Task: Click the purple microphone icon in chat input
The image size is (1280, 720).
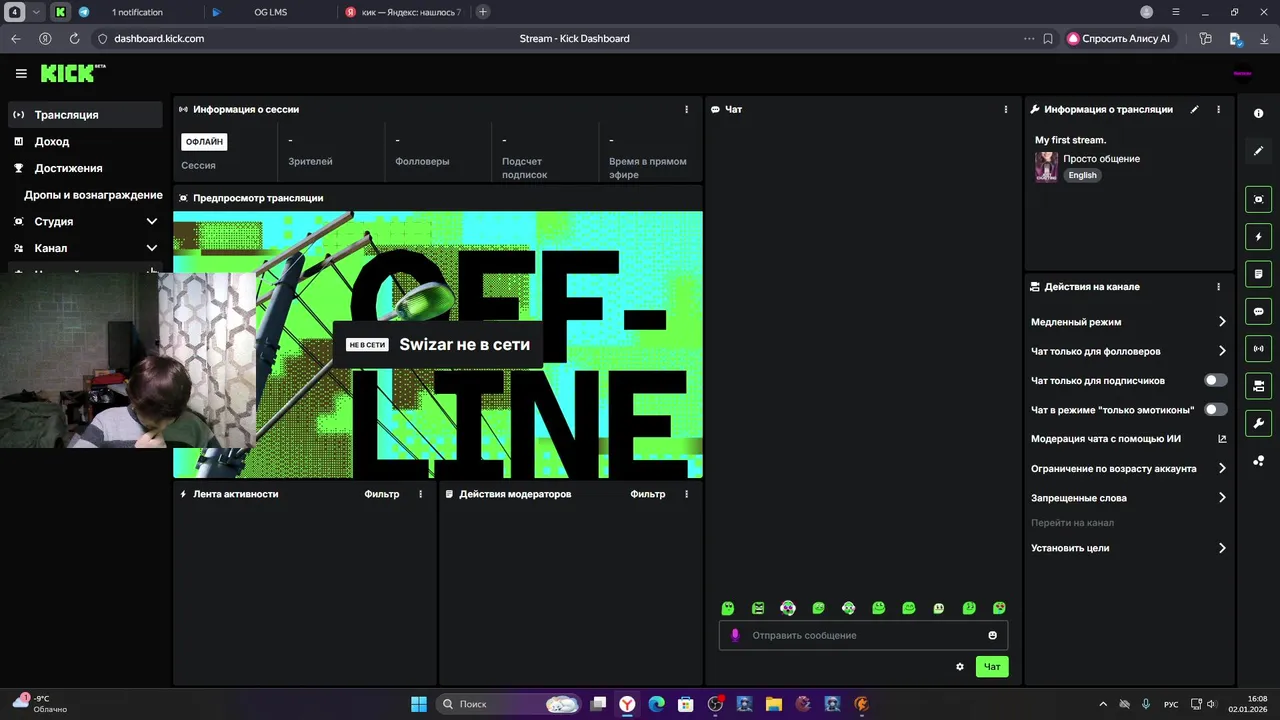Action: (x=736, y=635)
